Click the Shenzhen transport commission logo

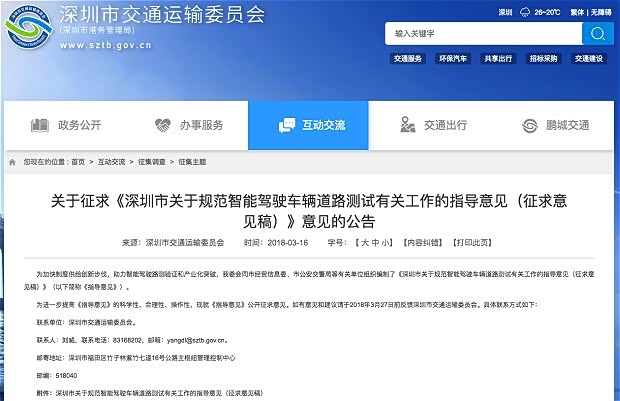28,27
